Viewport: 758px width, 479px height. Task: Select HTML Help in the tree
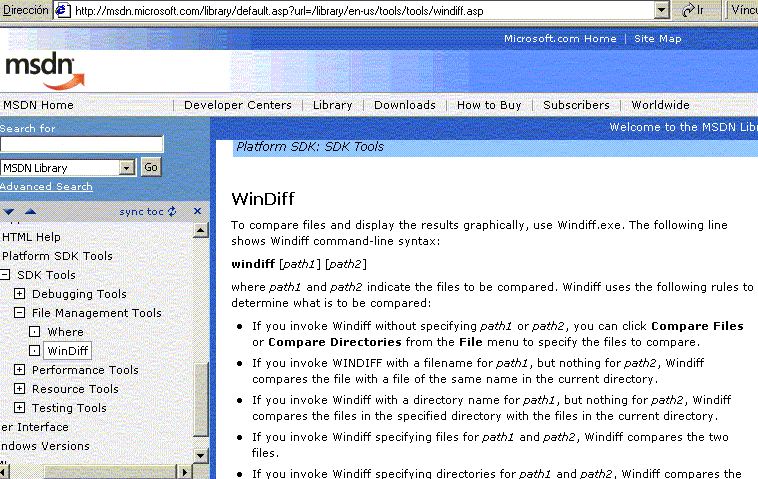point(31,237)
